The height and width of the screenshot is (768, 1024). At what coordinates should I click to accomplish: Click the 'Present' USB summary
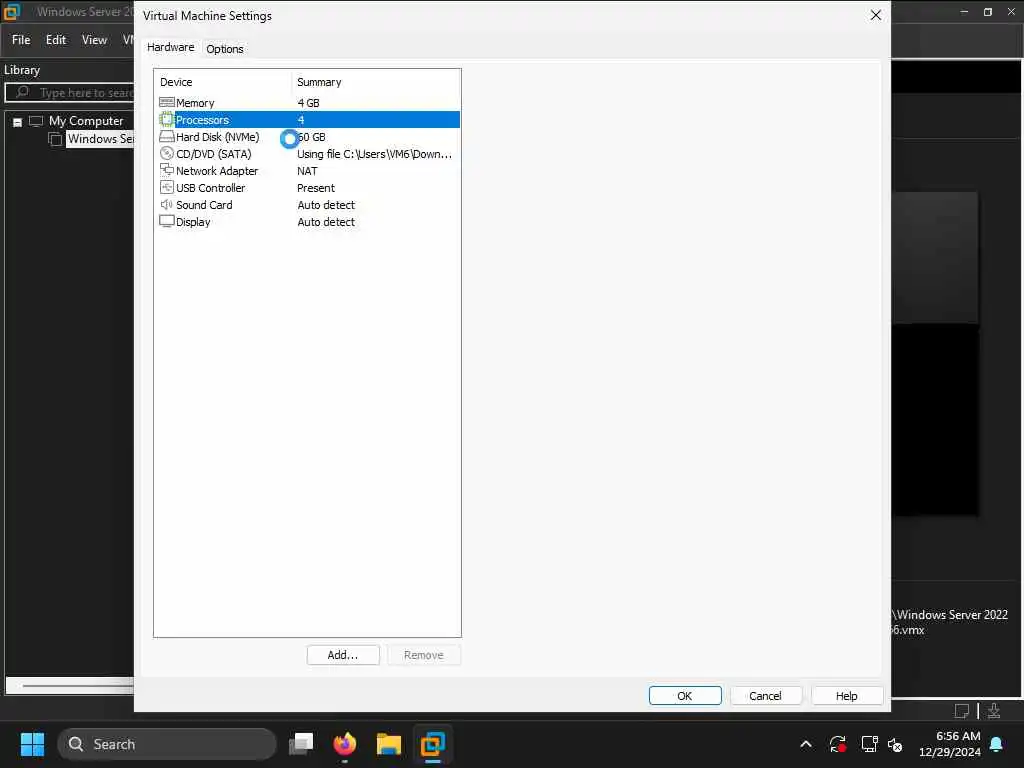pyautogui.click(x=315, y=187)
